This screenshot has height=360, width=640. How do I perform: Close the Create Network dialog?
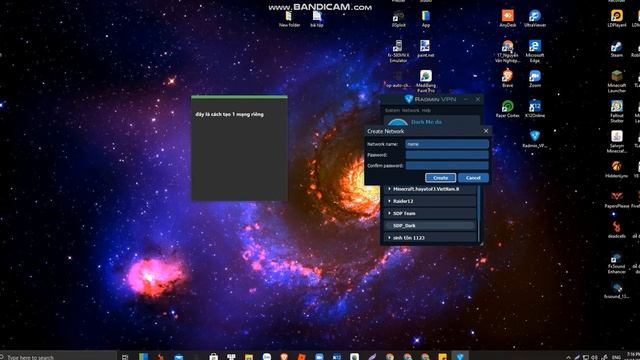(x=486, y=131)
